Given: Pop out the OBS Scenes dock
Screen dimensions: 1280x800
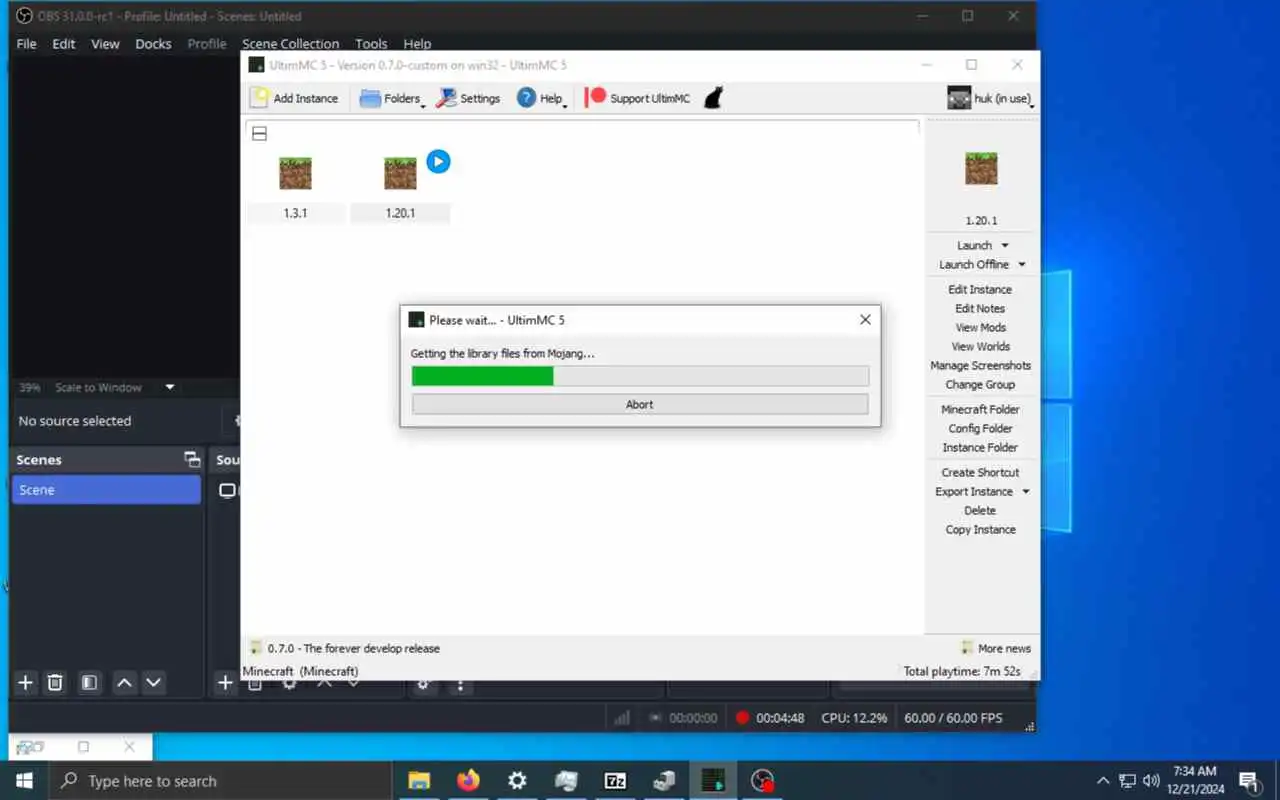Looking at the screenshot, I should pyautogui.click(x=192, y=460).
